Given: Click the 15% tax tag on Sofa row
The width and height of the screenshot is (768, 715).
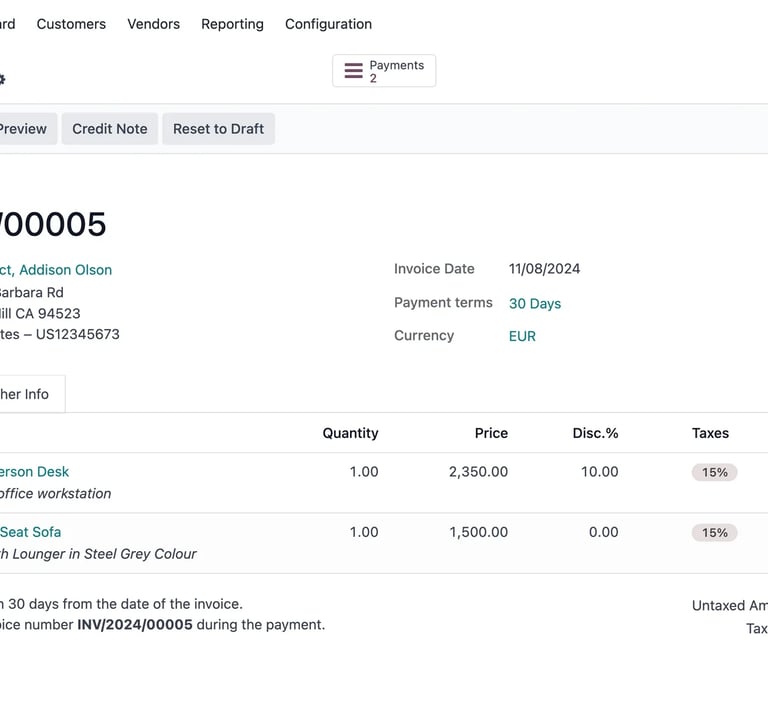Looking at the screenshot, I should (714, 532).
